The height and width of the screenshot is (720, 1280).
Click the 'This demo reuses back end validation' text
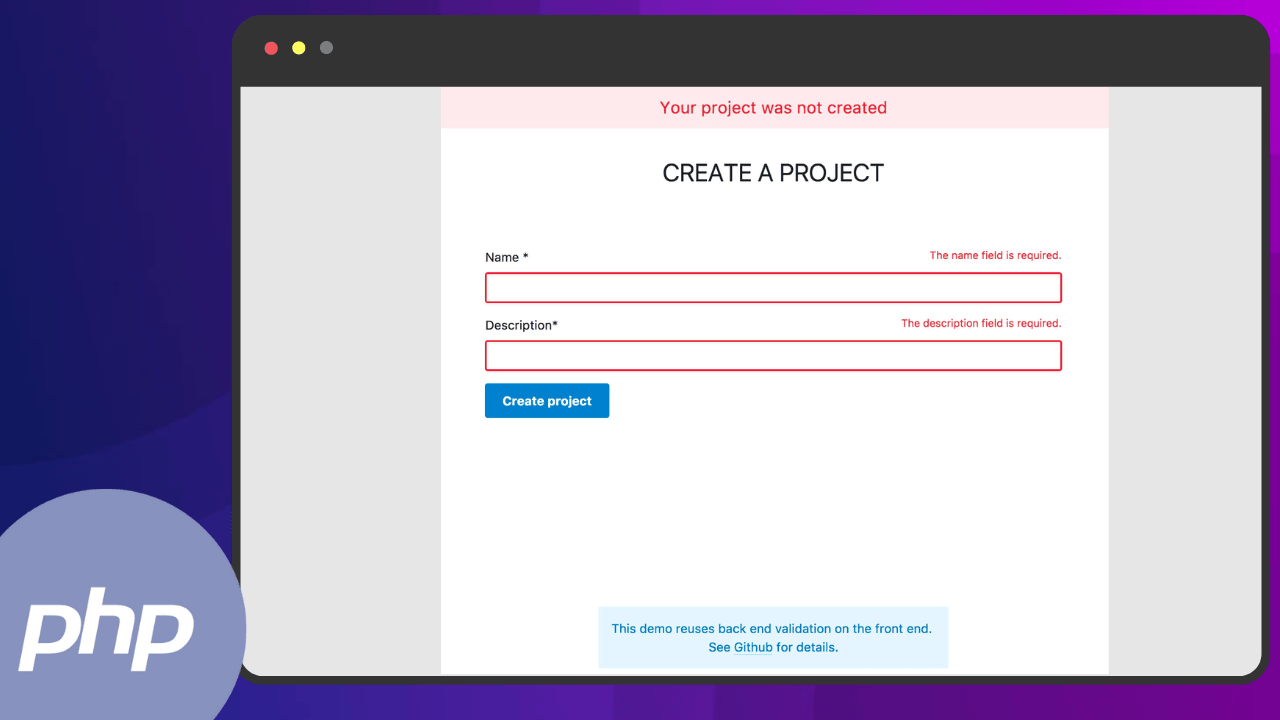tap(771, 629)
